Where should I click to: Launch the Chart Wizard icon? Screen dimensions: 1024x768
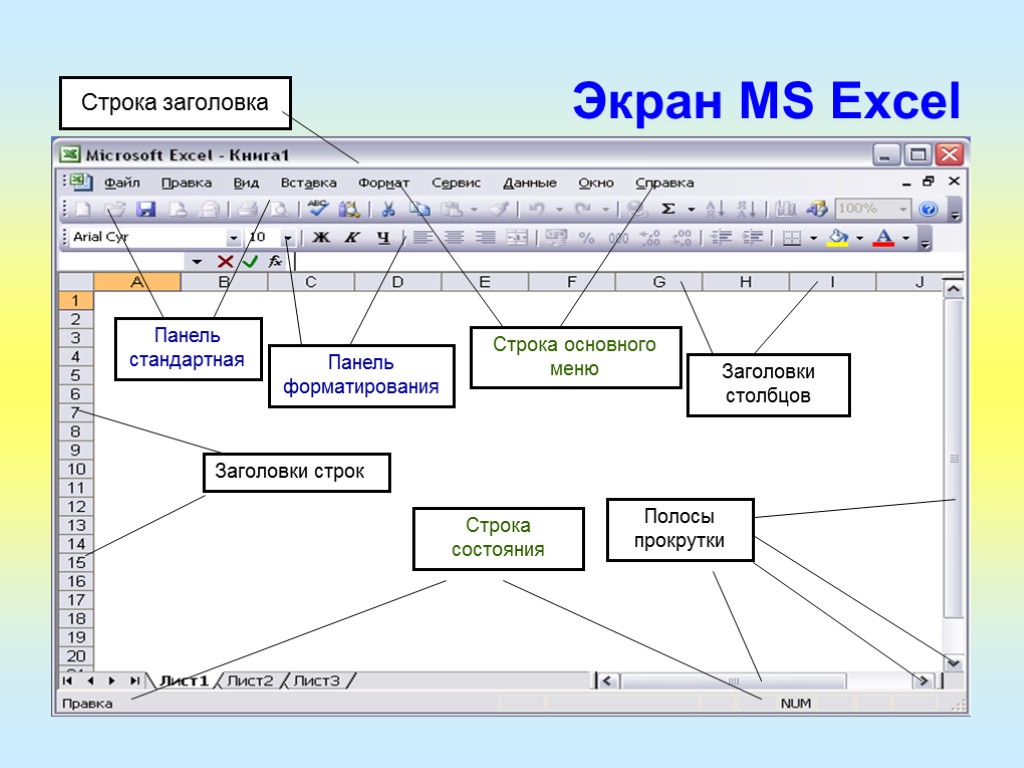pos(785,210)
